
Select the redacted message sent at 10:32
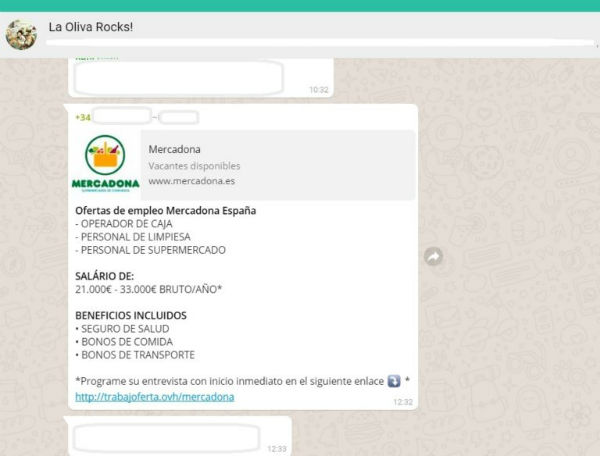[x=178, y=77]
